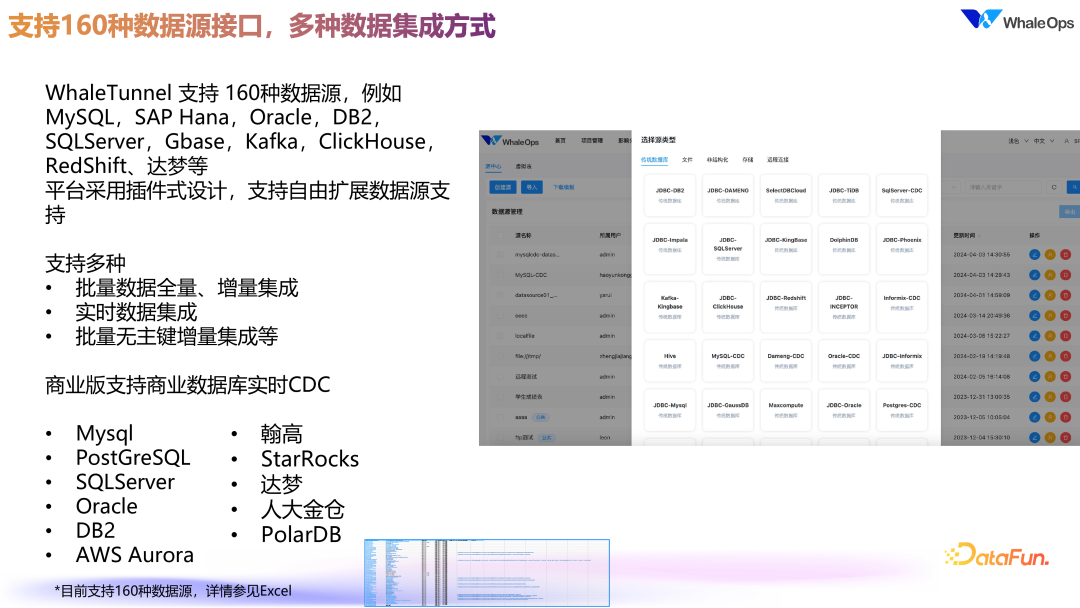Click red delete icon for 2024-04-03 14:30:55 row
1080x608 pixels.
1066,255
